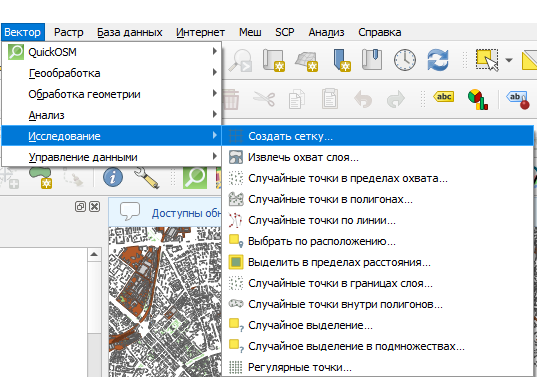Viewport: 537px width, 377px height.
Task: Click the green polygon layer icon
Action: click(41, 177)
